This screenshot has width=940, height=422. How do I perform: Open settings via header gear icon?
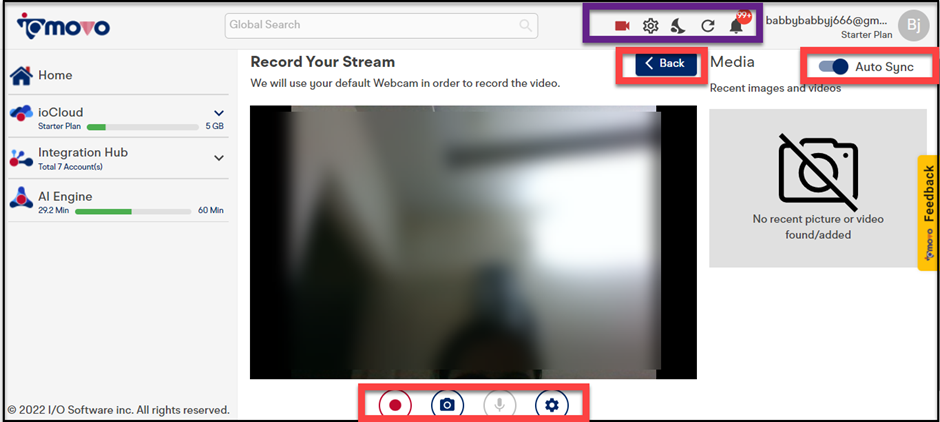(x=650, y=26)
